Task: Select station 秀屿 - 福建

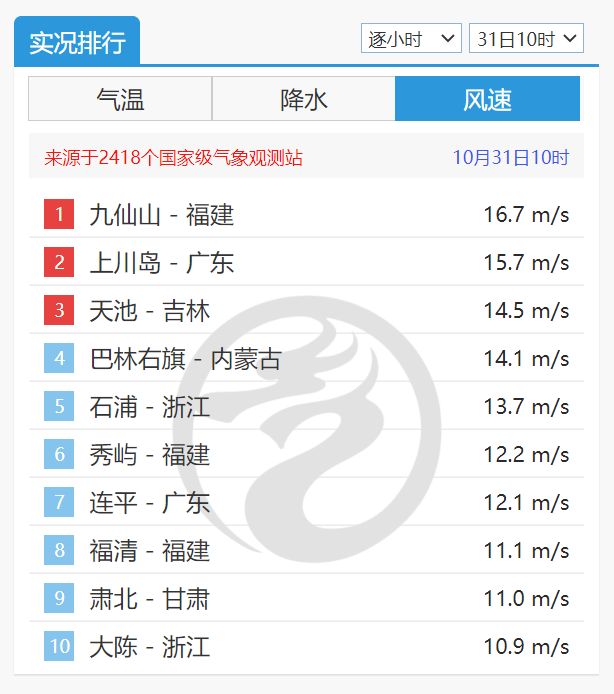Action: click(x=150, y=455)
